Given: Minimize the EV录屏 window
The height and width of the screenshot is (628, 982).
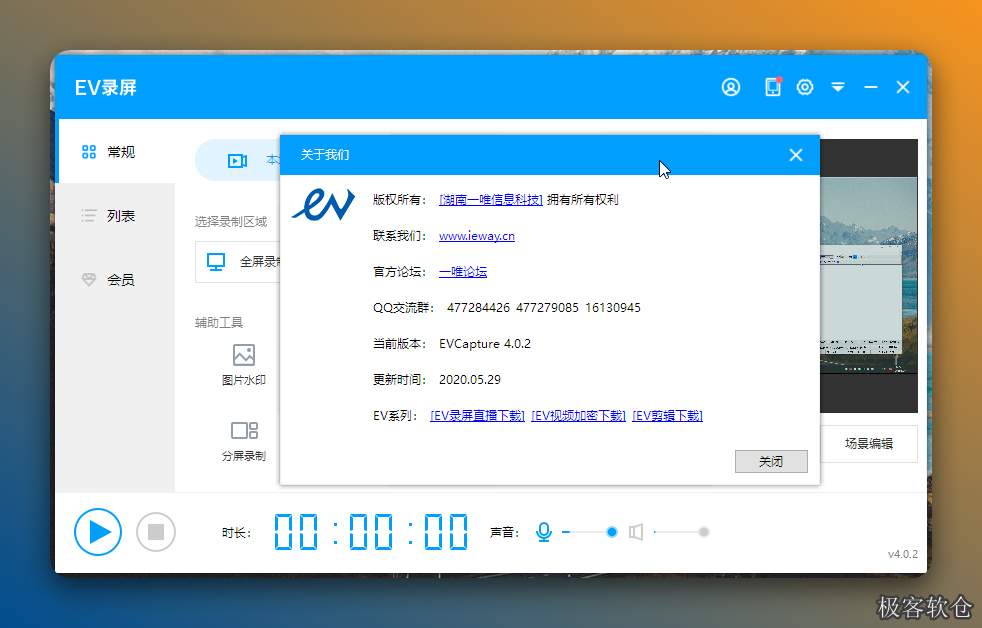Looking at the screenshot, I should point(871,87).
